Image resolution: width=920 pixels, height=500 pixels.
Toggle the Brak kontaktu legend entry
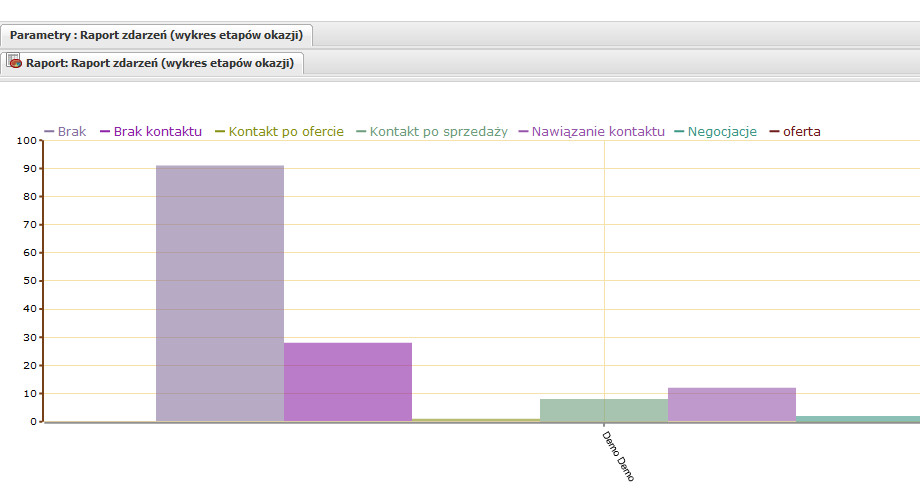151,131
